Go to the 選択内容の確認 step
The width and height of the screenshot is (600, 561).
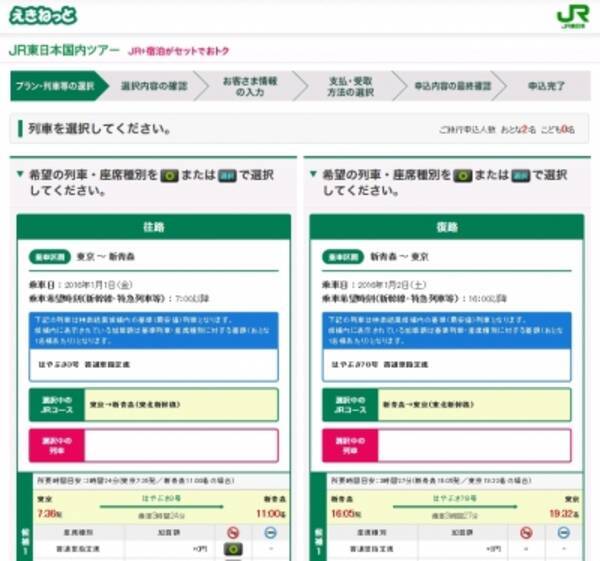[x=154, y=86]
